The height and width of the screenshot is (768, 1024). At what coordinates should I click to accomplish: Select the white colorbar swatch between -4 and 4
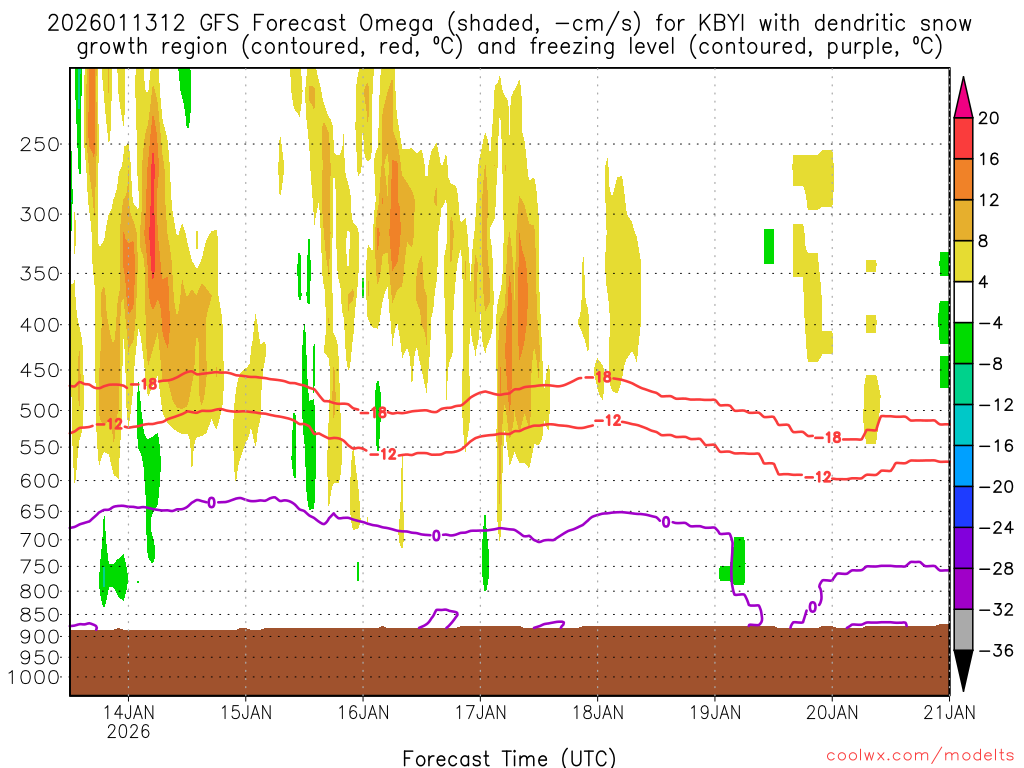(963, 302)
